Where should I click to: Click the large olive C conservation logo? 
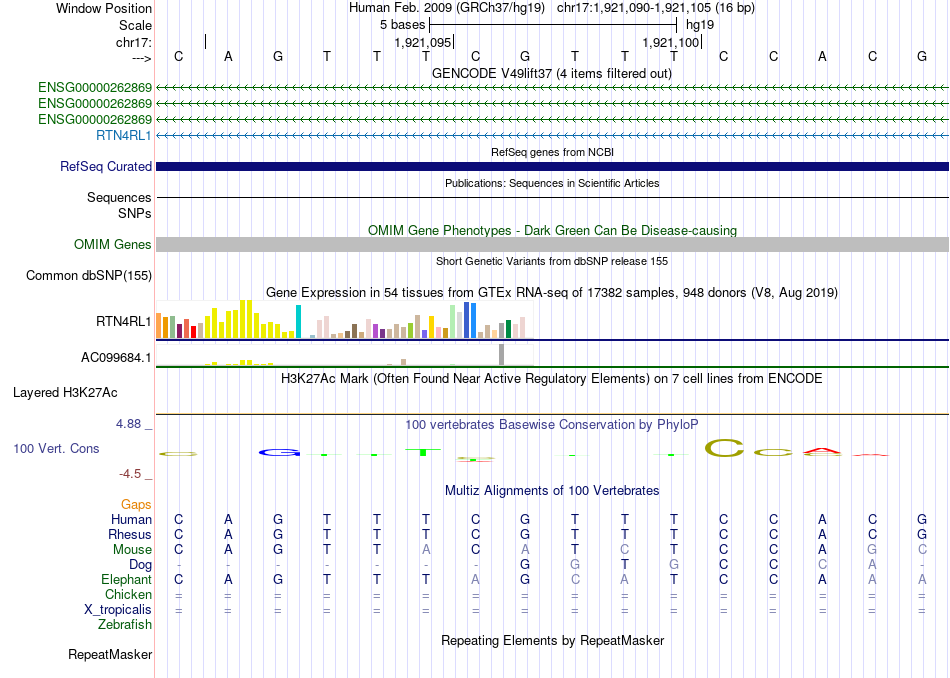point(724,448)
